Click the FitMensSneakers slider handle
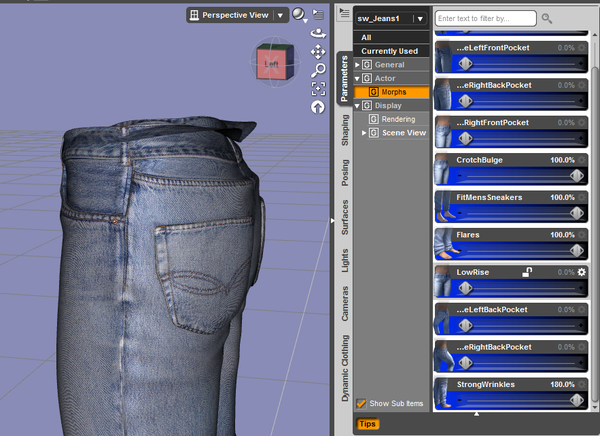 pyautogui.click(x=577, y=213)
